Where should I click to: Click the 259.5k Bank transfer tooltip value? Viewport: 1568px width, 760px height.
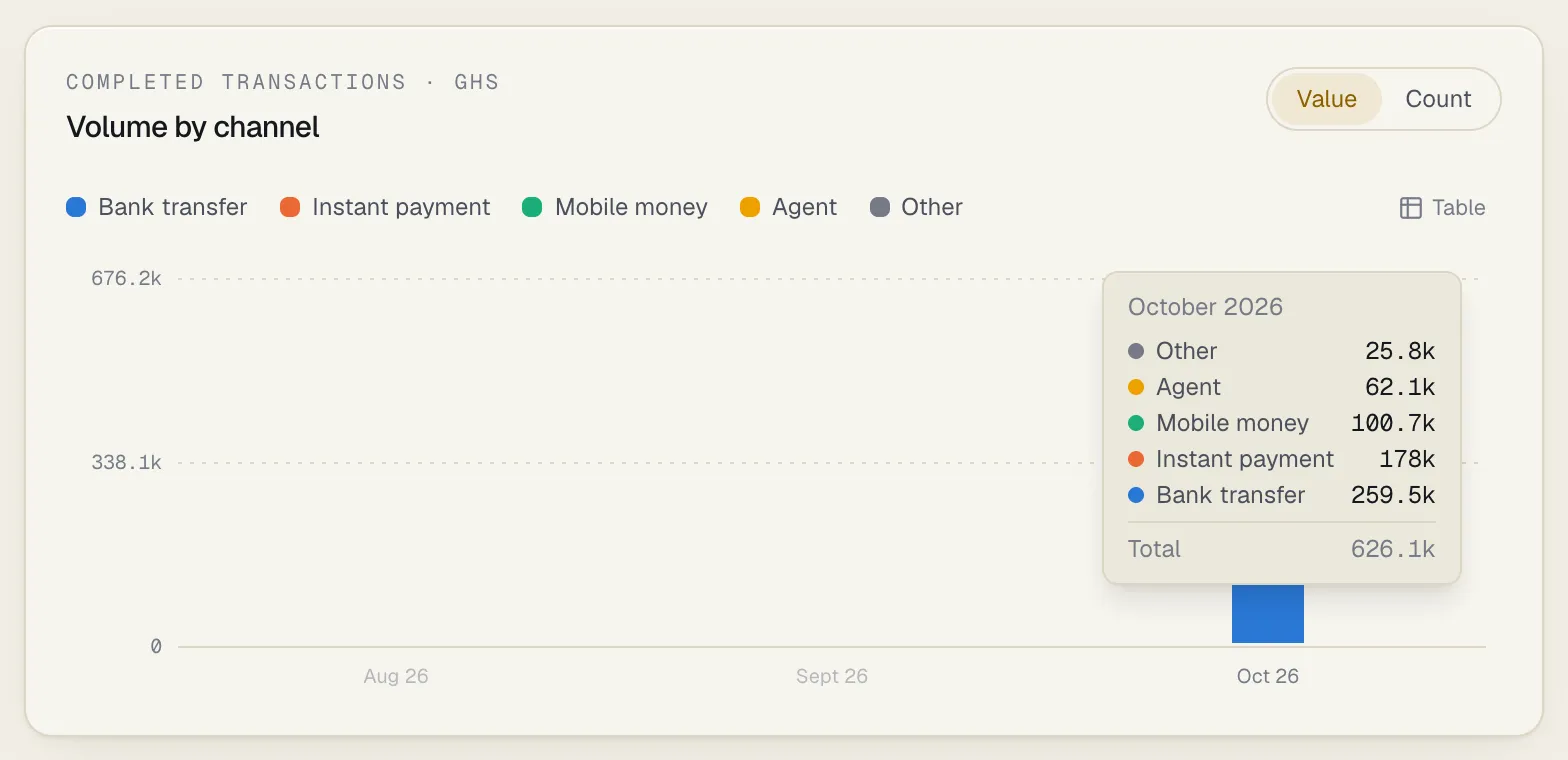click(1393, 495)
